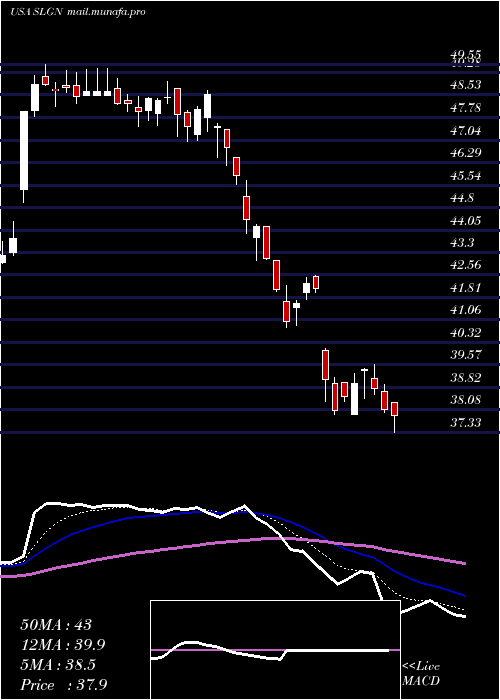Screen dimensions: 500x700
Task: Click the 47.78 price axis label
Action: (466, 108)
